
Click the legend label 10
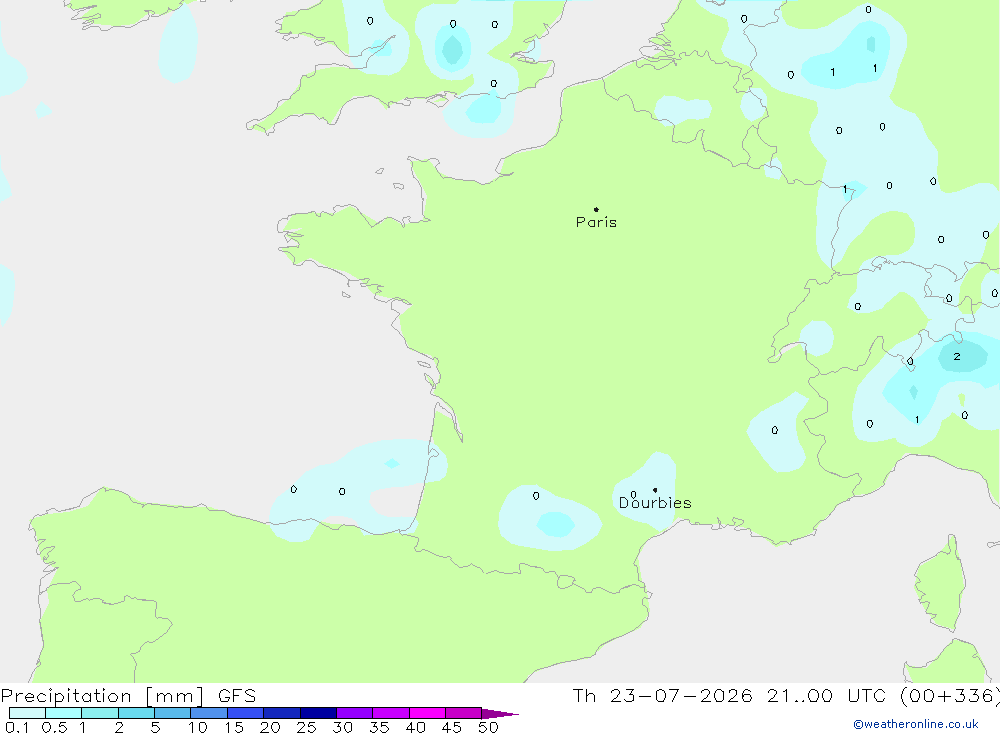click(x=198, y=727)
